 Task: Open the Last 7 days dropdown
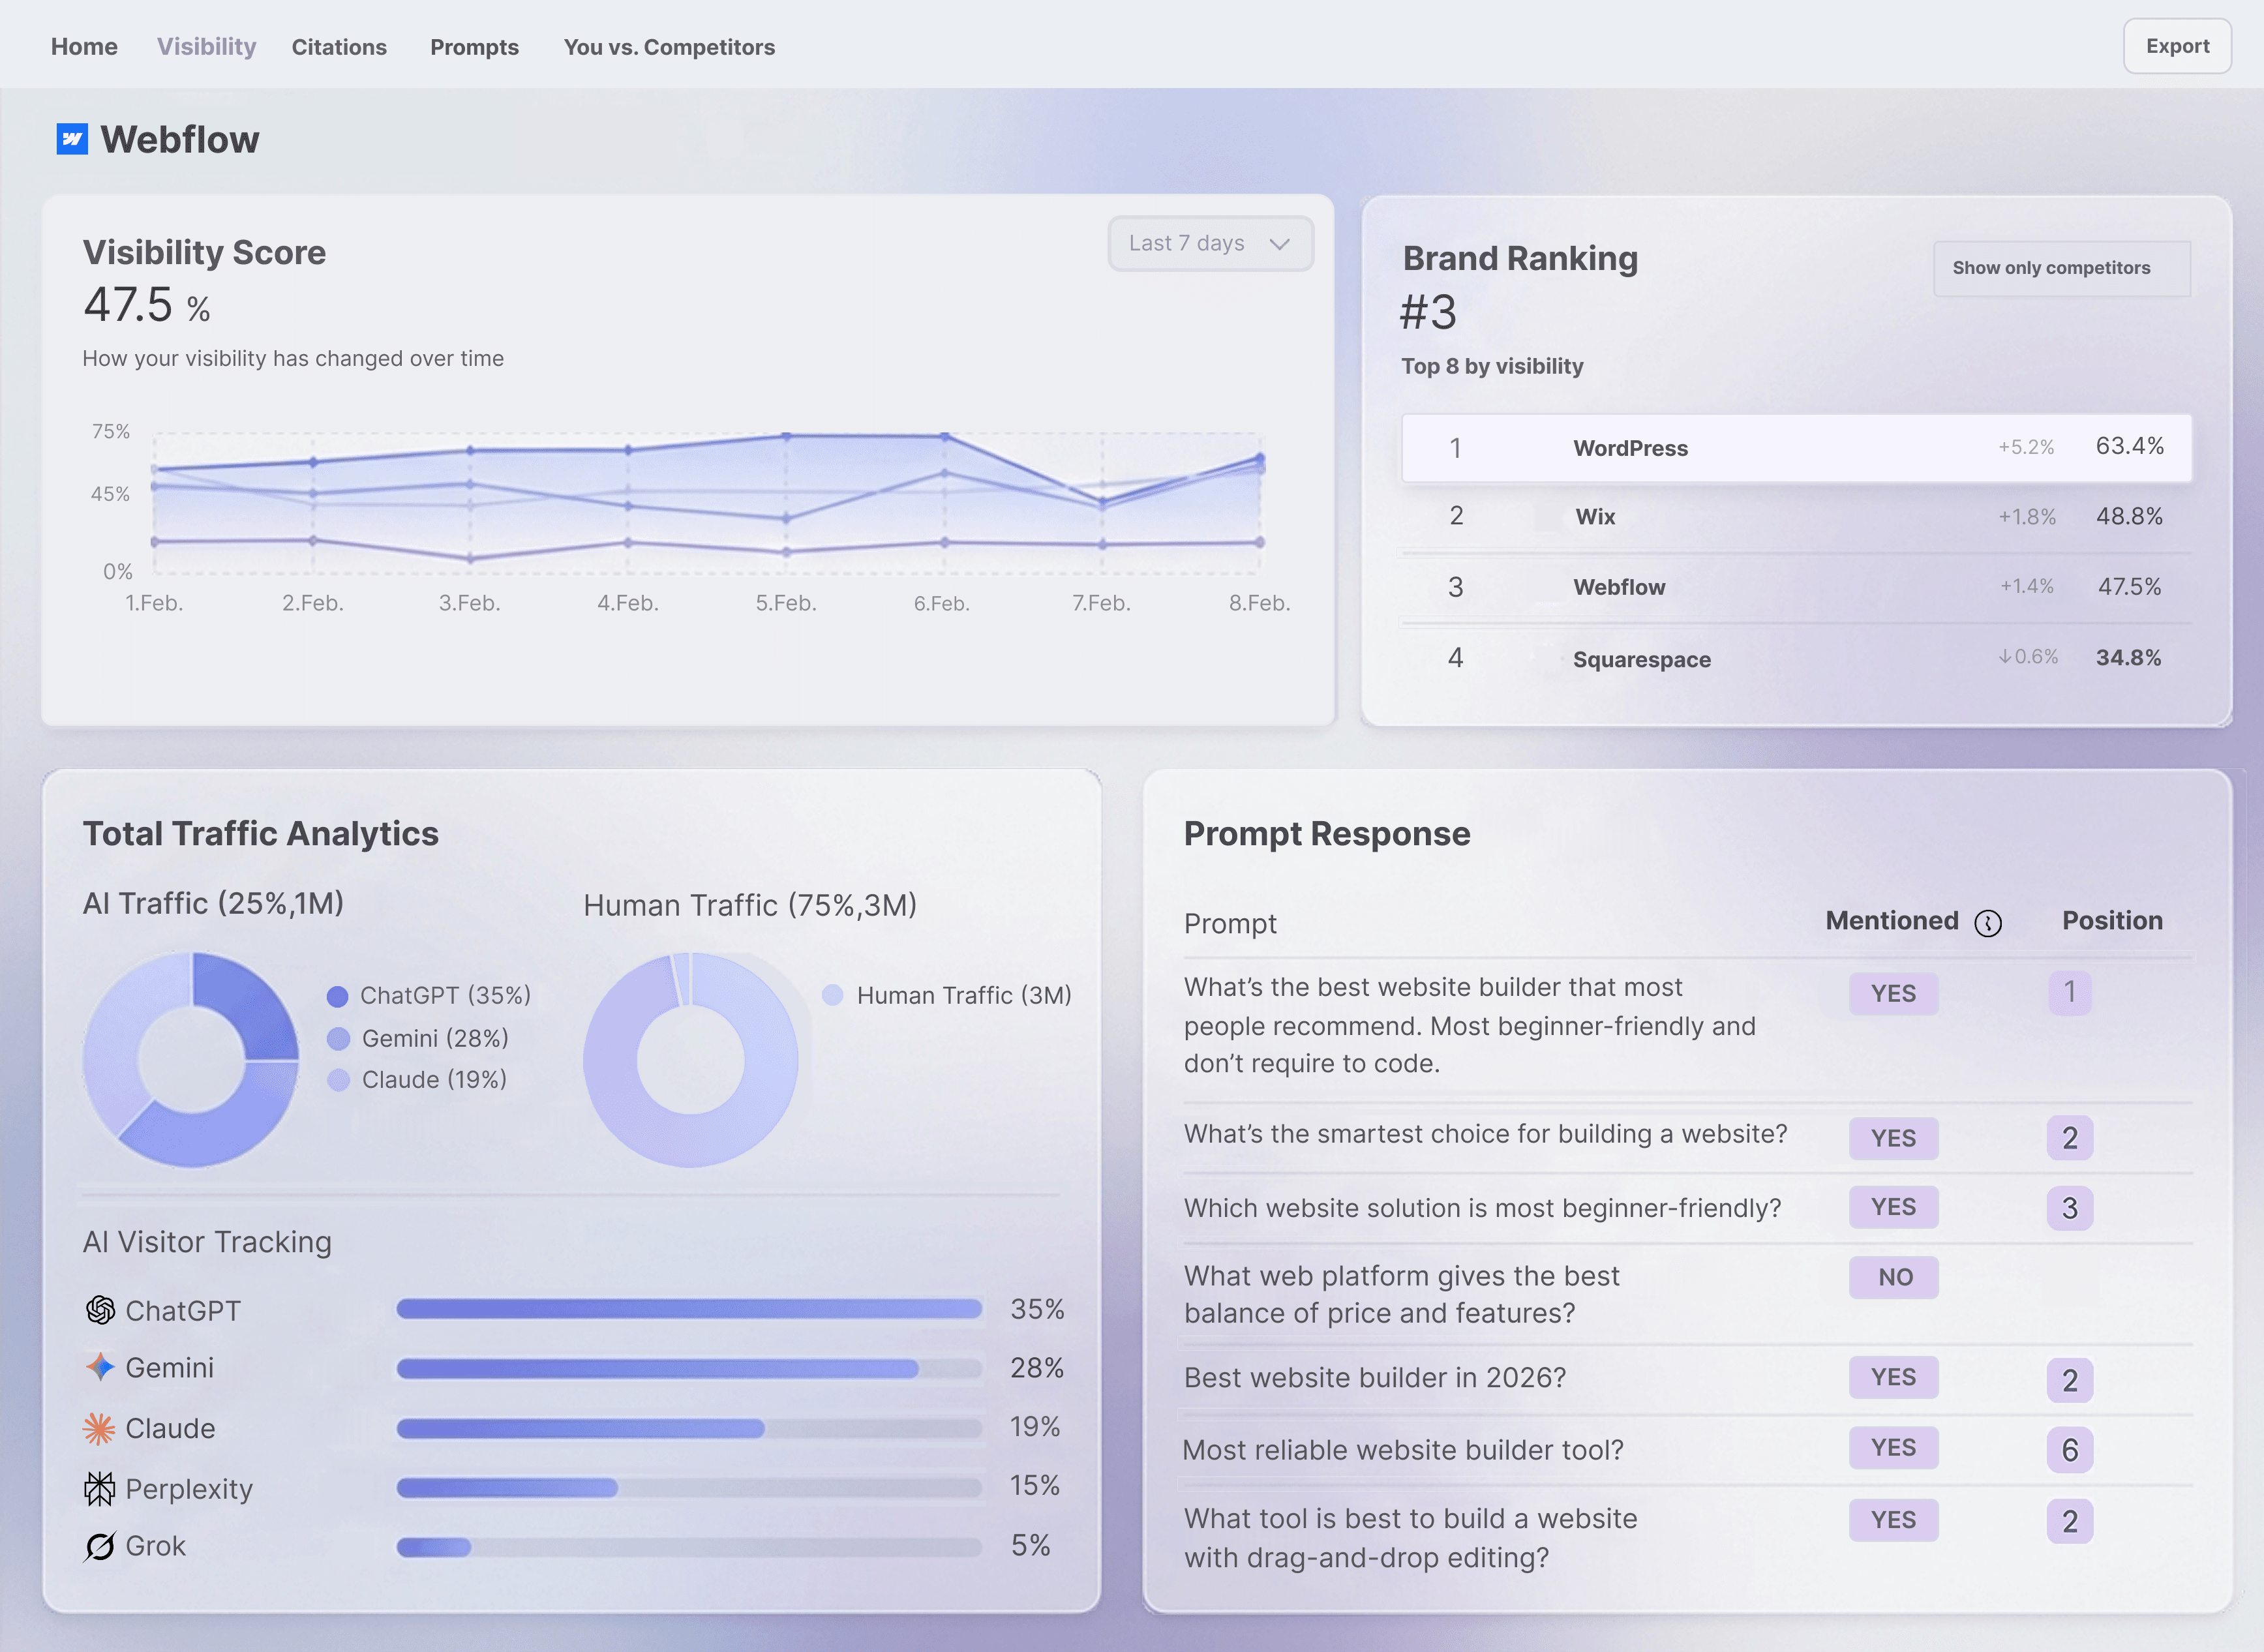(1210, 243)
